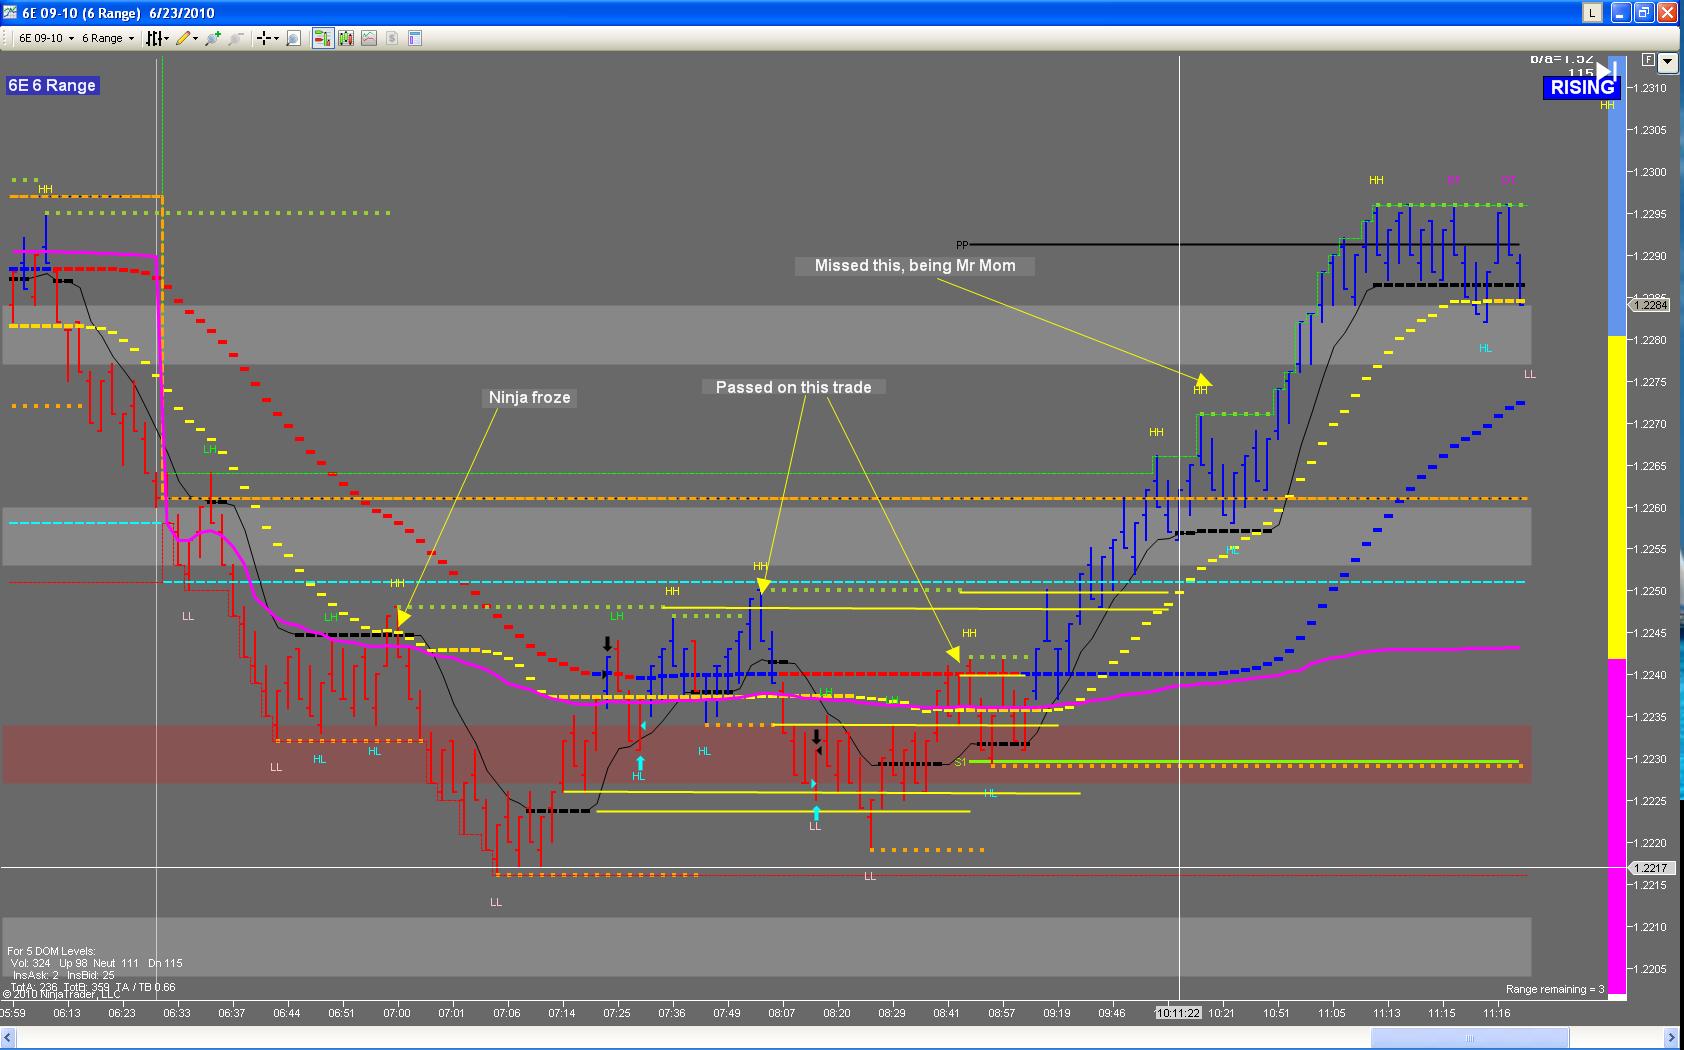The height and width of the screenshot is (1050, 1684).
Task: Click the zoom in magnifier icon
Action: (213, 38)
